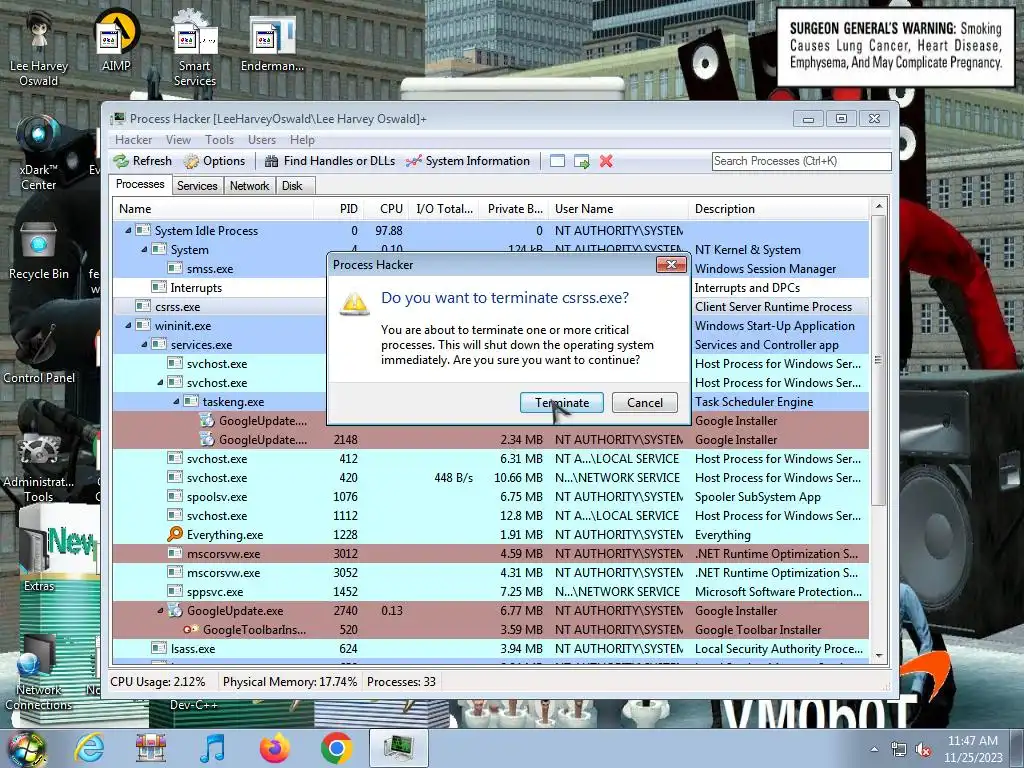
Task: Open the AIMP desktop shortcut
Action: [x=116, y=40]
